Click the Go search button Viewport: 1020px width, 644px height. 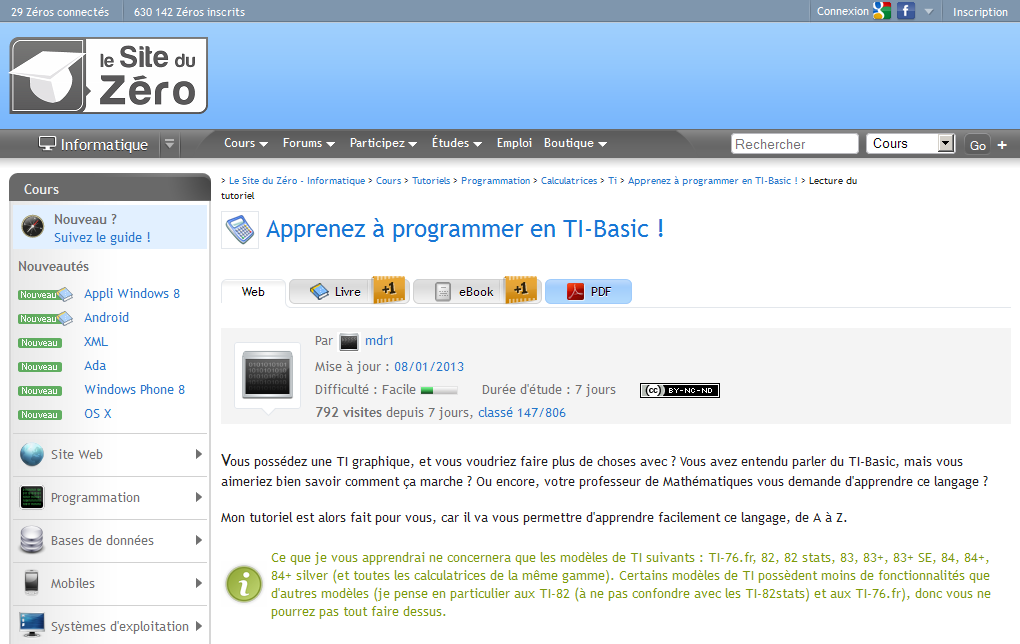pos(977,145)
